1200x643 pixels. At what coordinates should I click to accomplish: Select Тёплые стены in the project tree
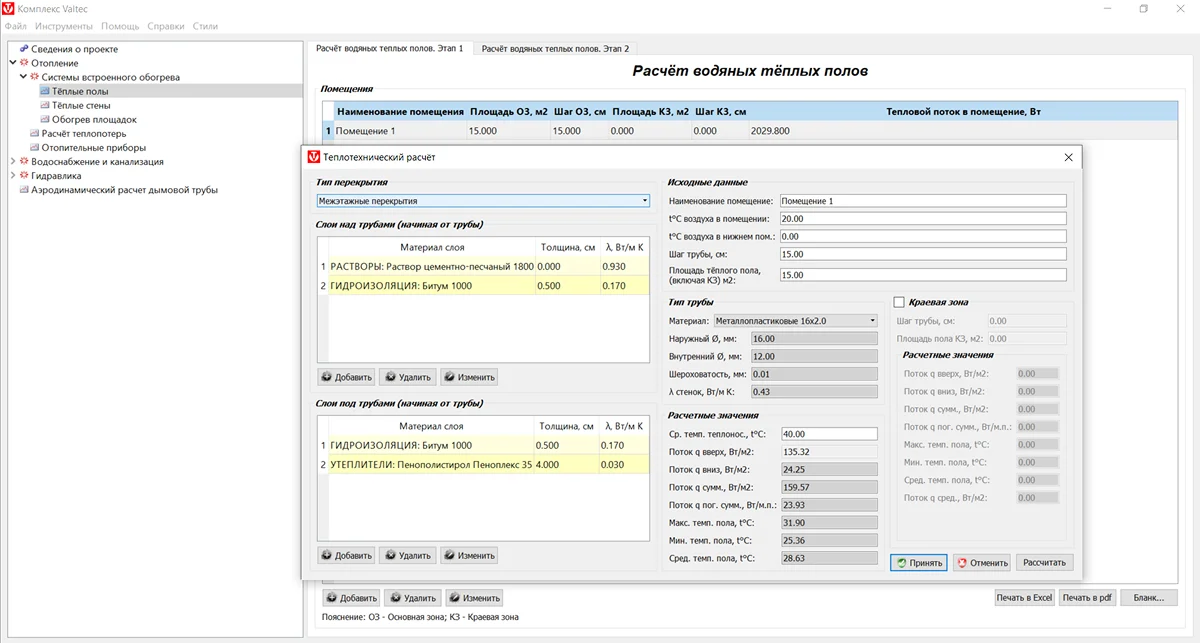coord(80,105)
